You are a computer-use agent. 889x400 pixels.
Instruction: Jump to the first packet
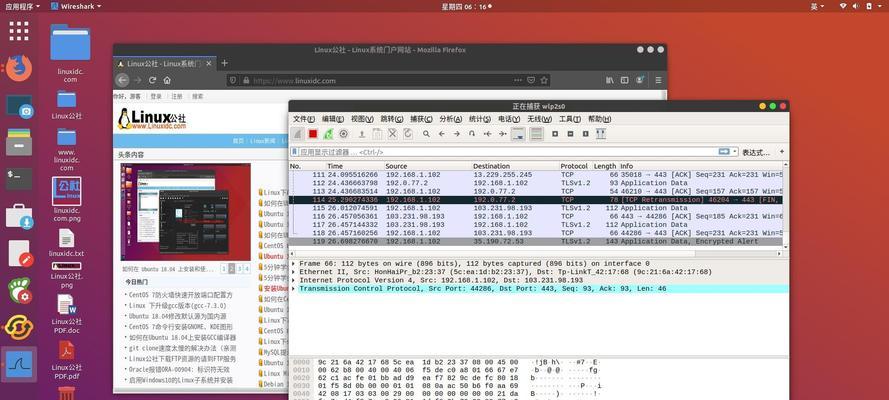pos(487,134)
